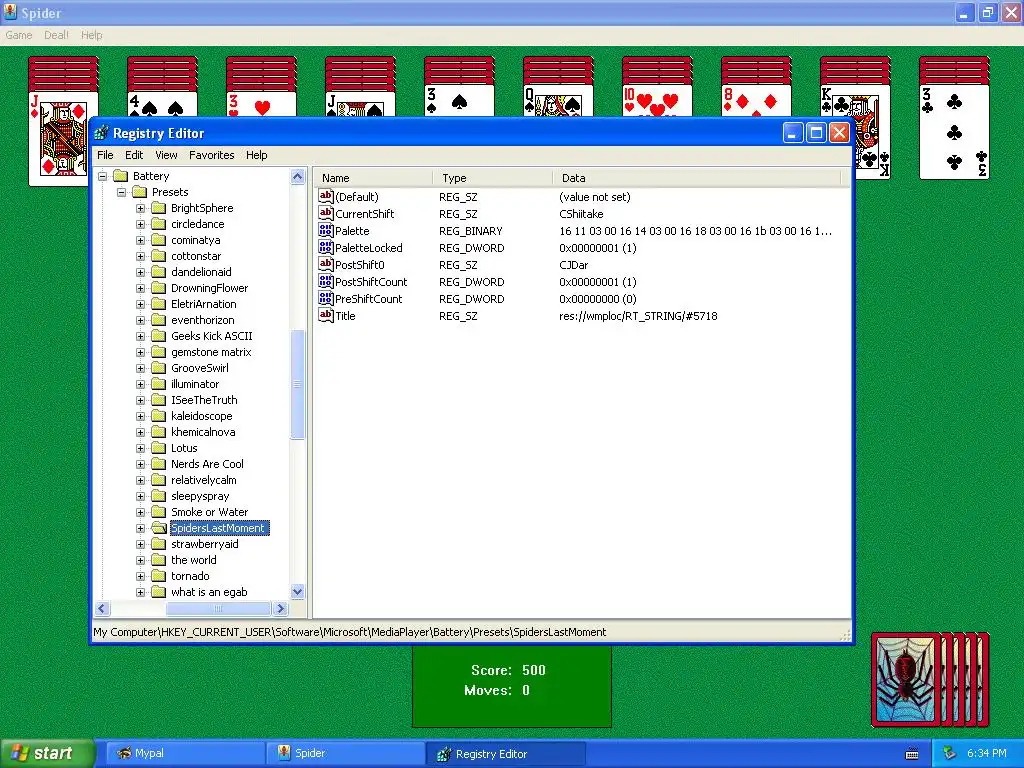Select the gemstone matrix key
This screenshot has height=768, width=1024.
[211, 352]
